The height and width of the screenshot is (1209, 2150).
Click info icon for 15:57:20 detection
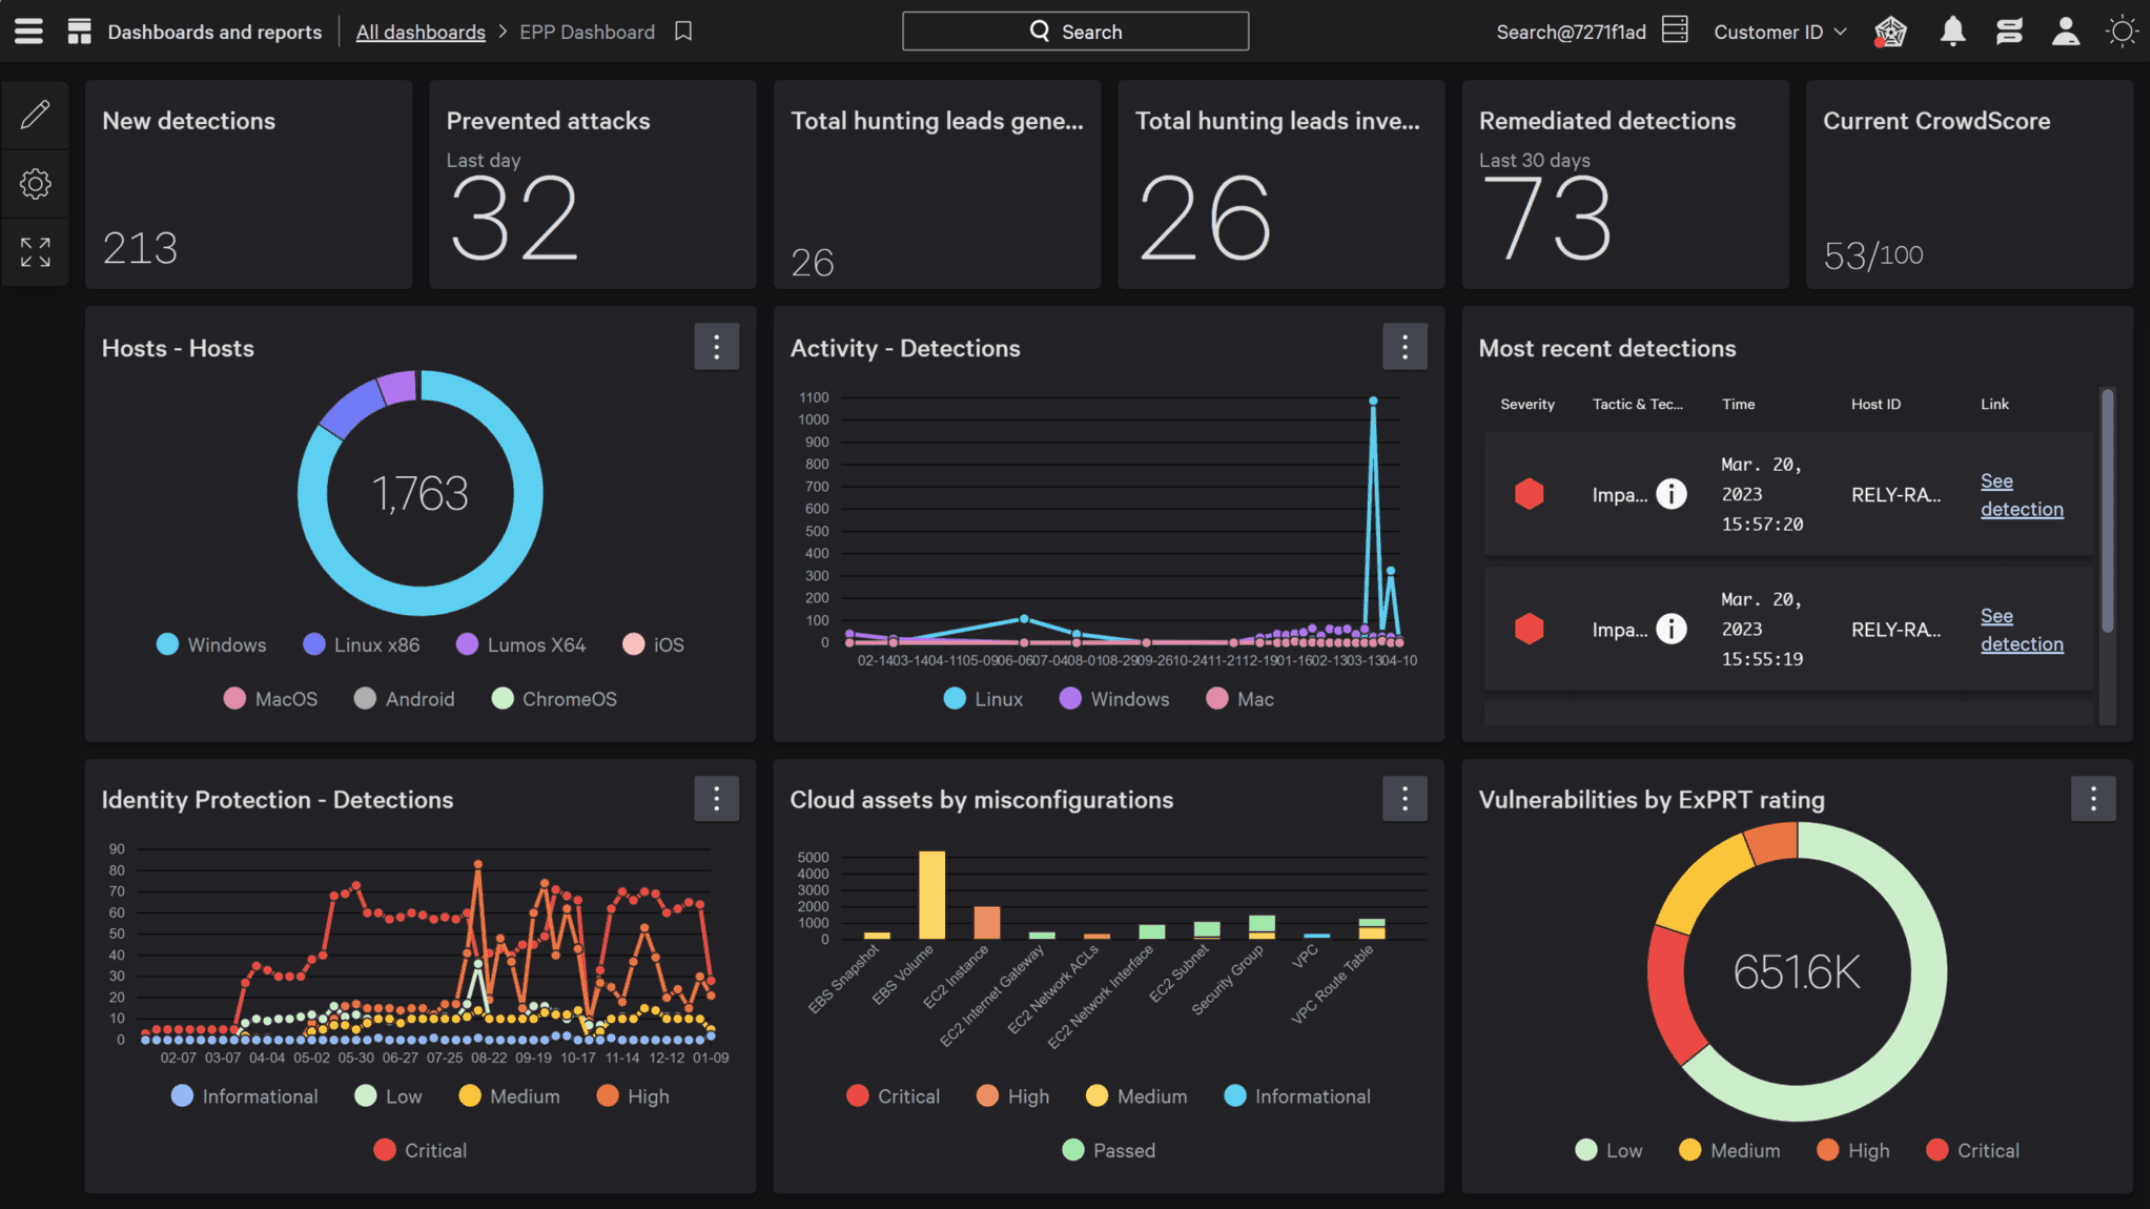tap(1671, 494)
